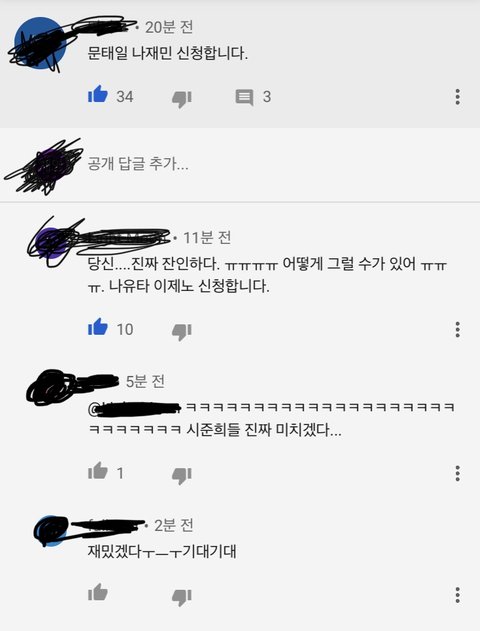Open the first commenter's profile avatar

(x=40, y=43)
